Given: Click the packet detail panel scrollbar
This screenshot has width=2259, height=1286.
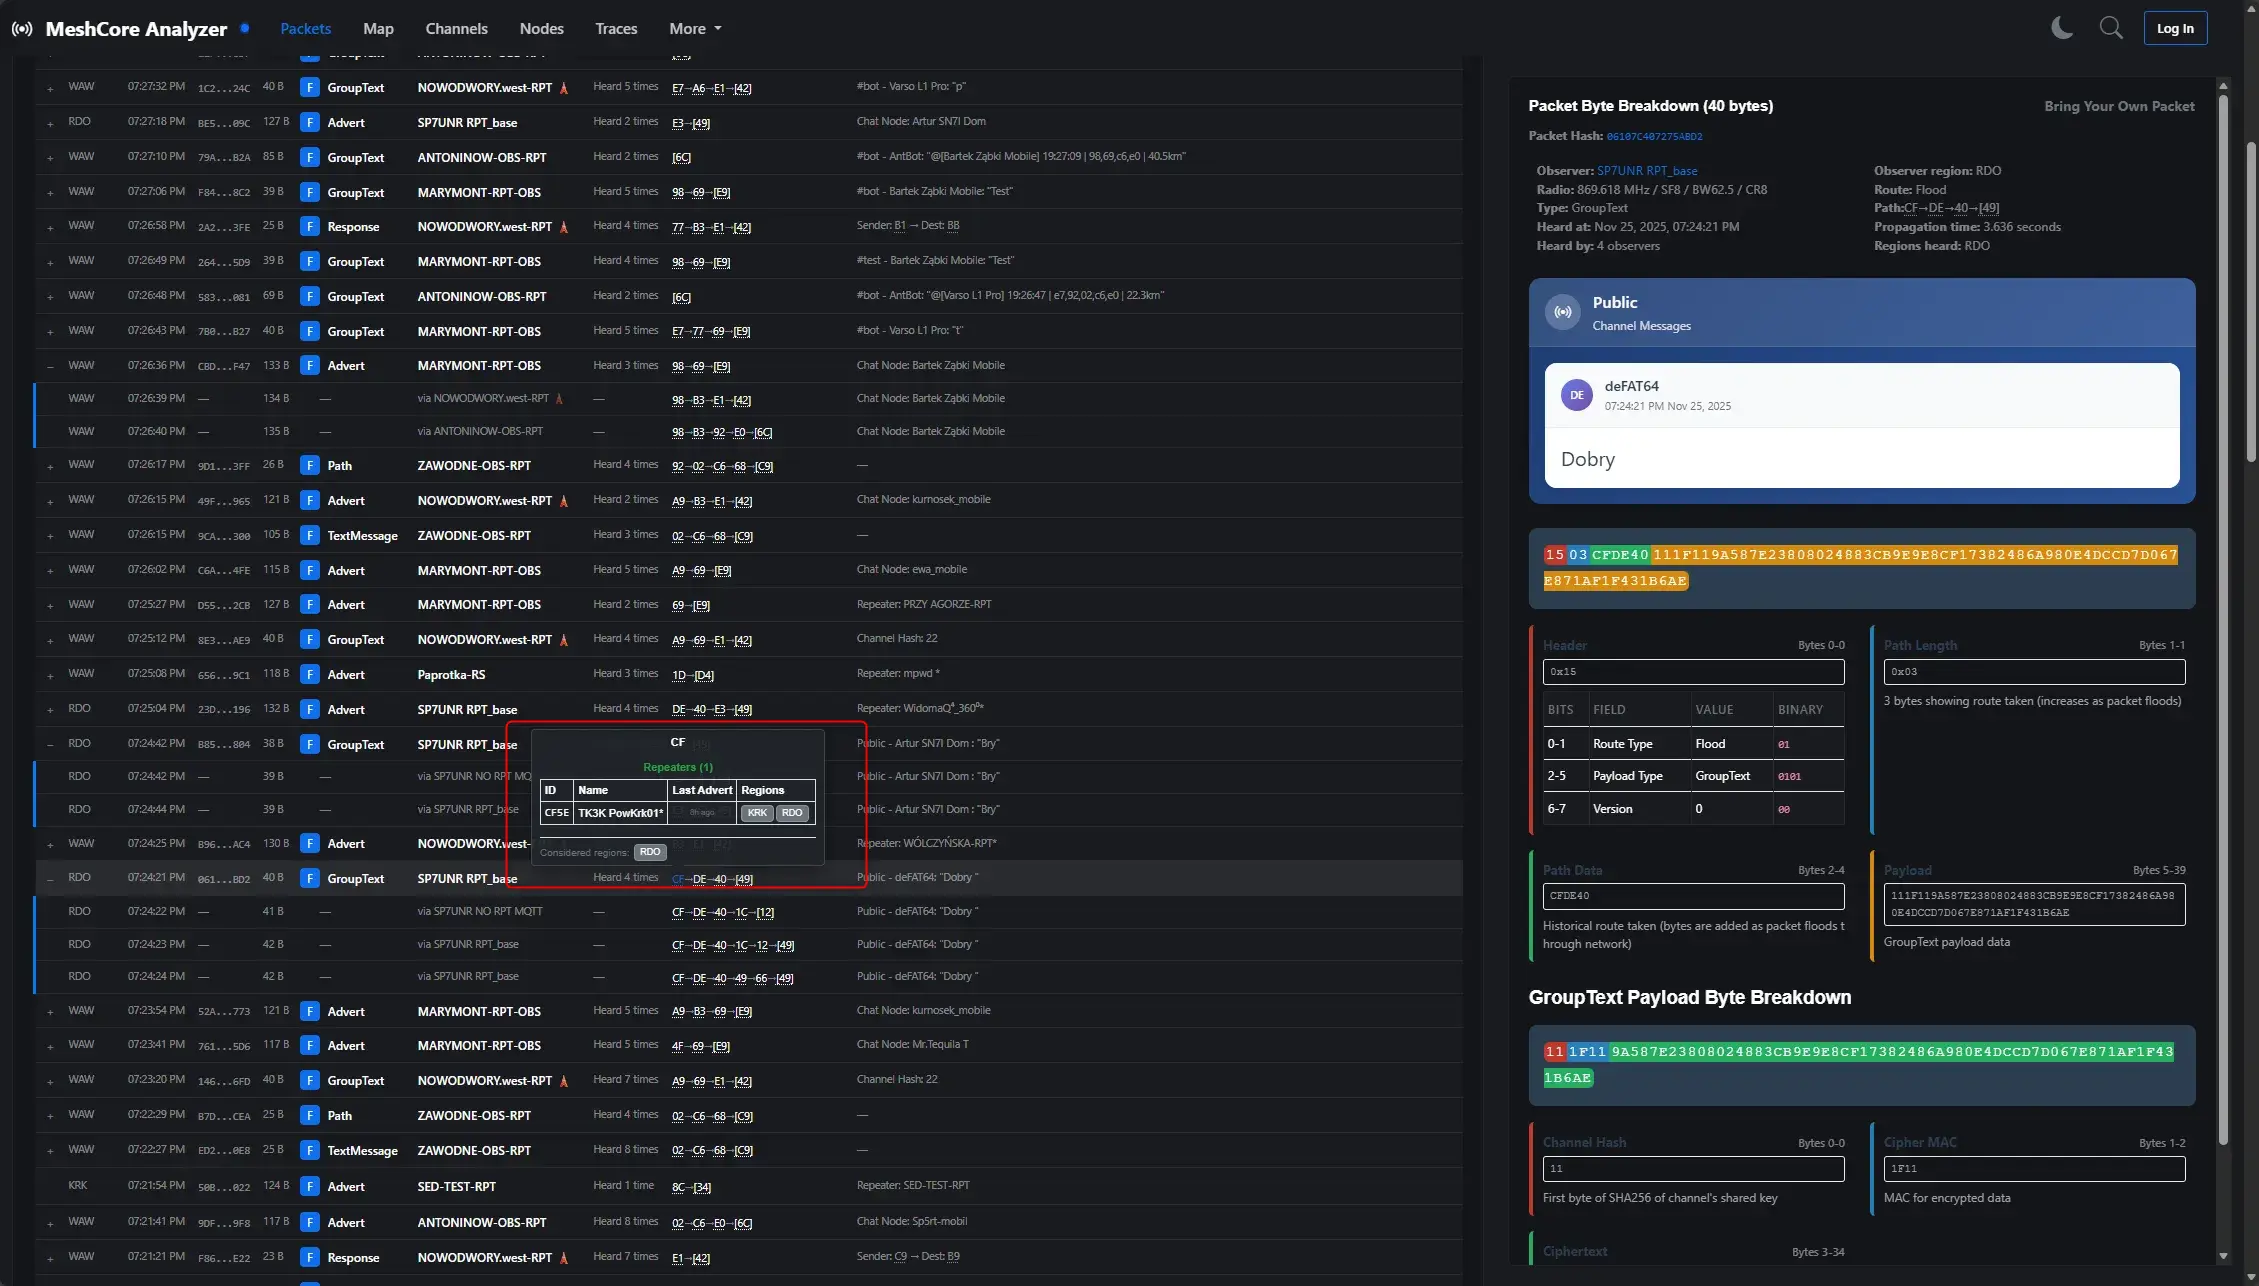Looking at the screenshot, I should point(2222,600).
